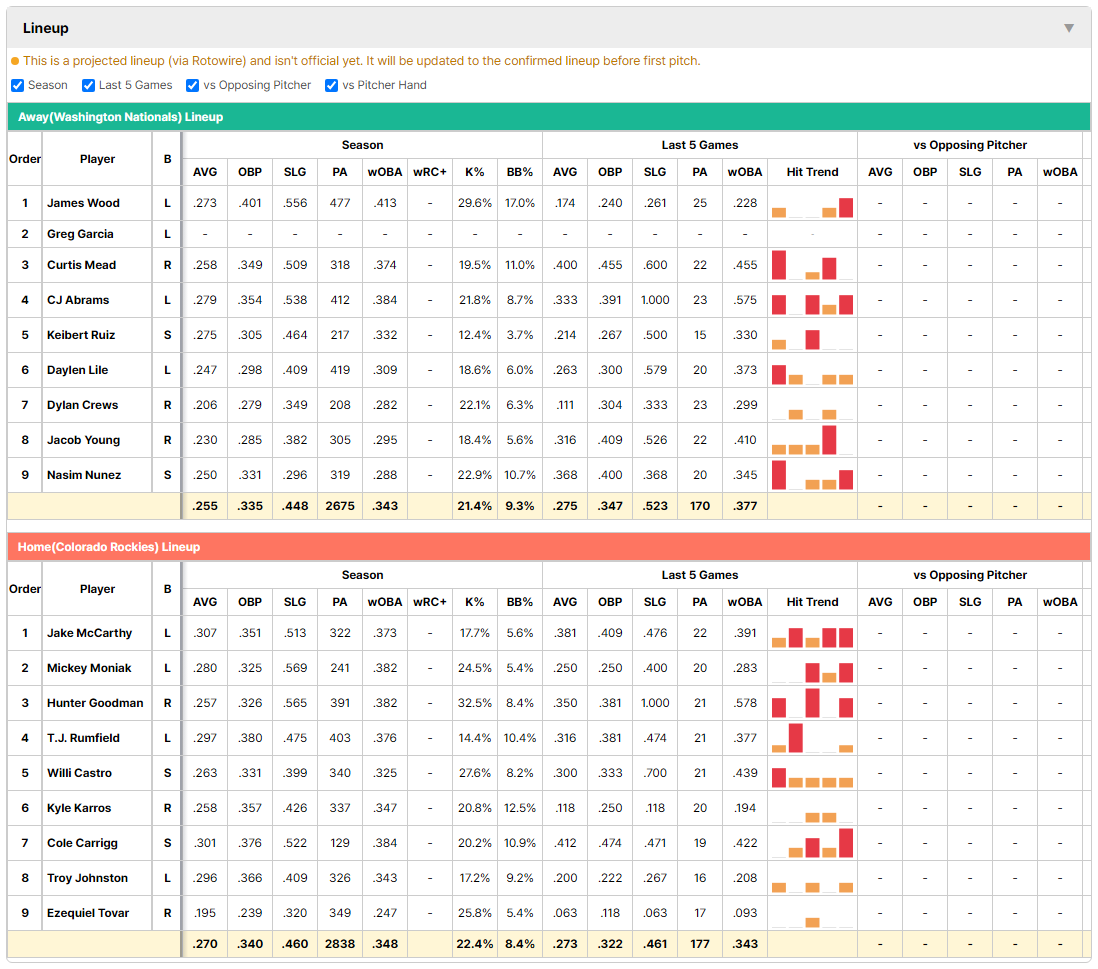Toggle the Last 5 Games checkbox

coord(88,85)
